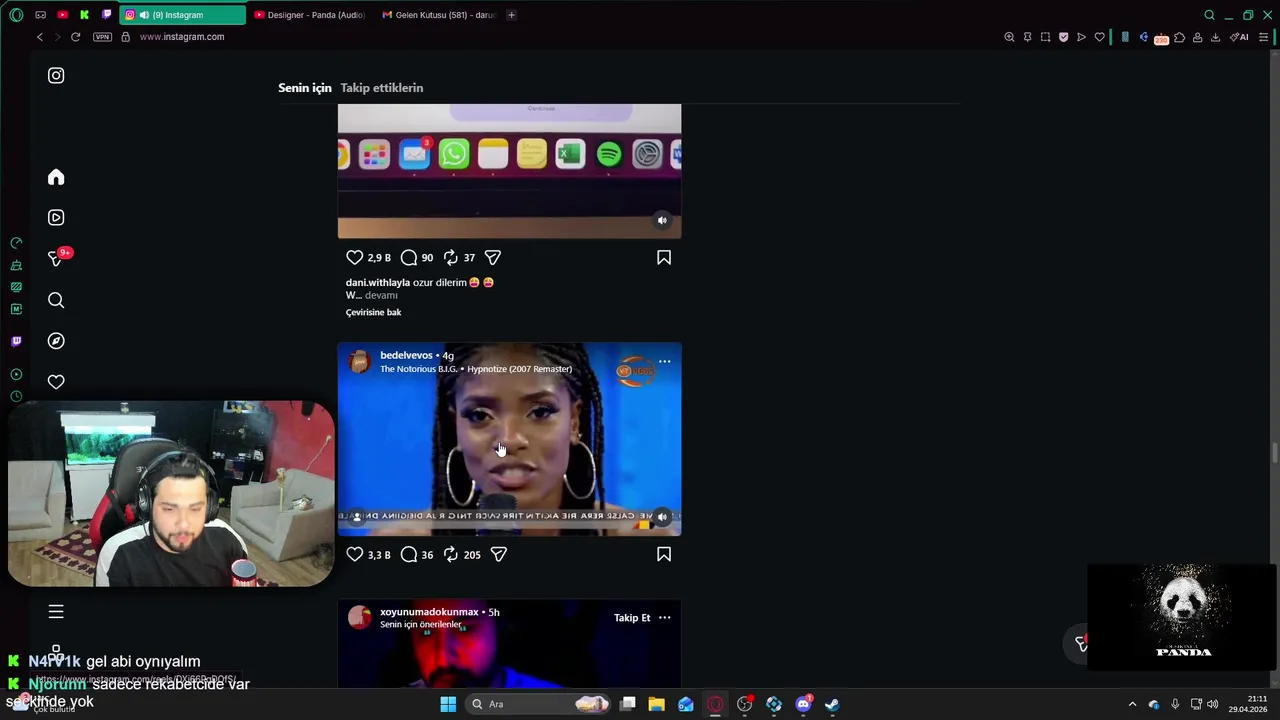
Task: Share the bedelvevos post
Action: click(498, 554)
